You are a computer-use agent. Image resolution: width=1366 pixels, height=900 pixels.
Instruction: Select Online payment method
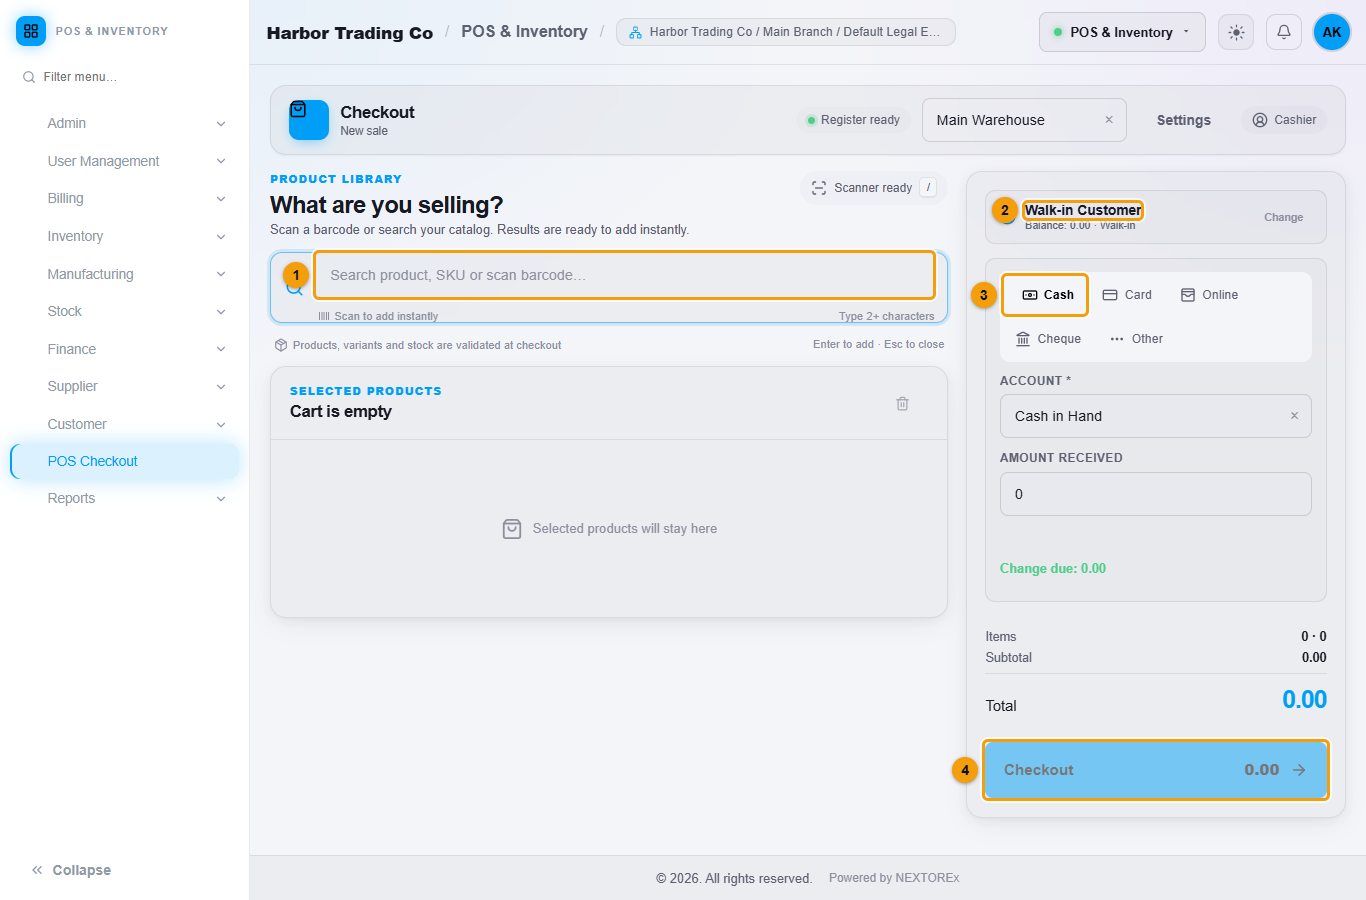pos(1210,295)
